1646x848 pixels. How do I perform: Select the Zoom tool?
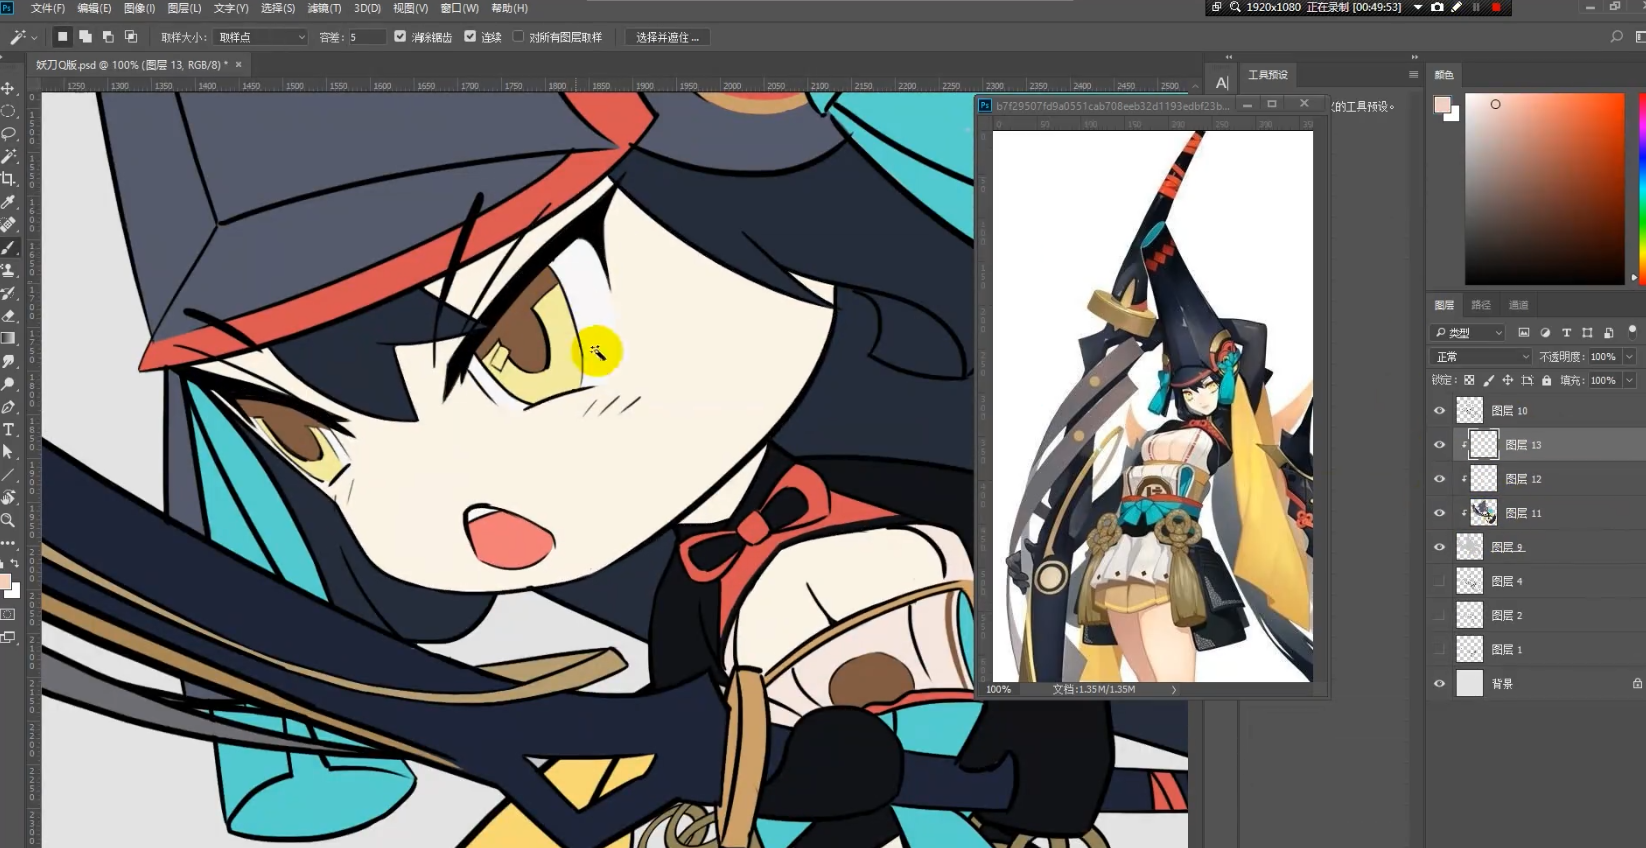tap(9, 520)
